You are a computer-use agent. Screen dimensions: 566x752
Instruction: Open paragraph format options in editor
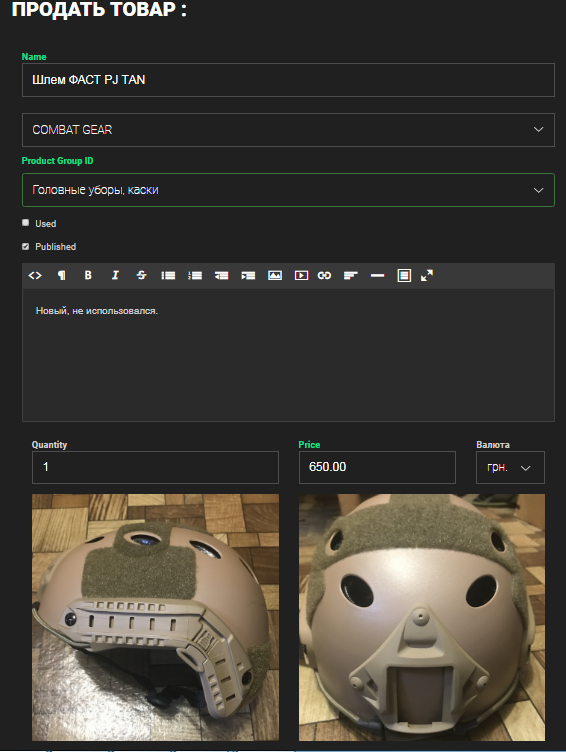(61, 275)
